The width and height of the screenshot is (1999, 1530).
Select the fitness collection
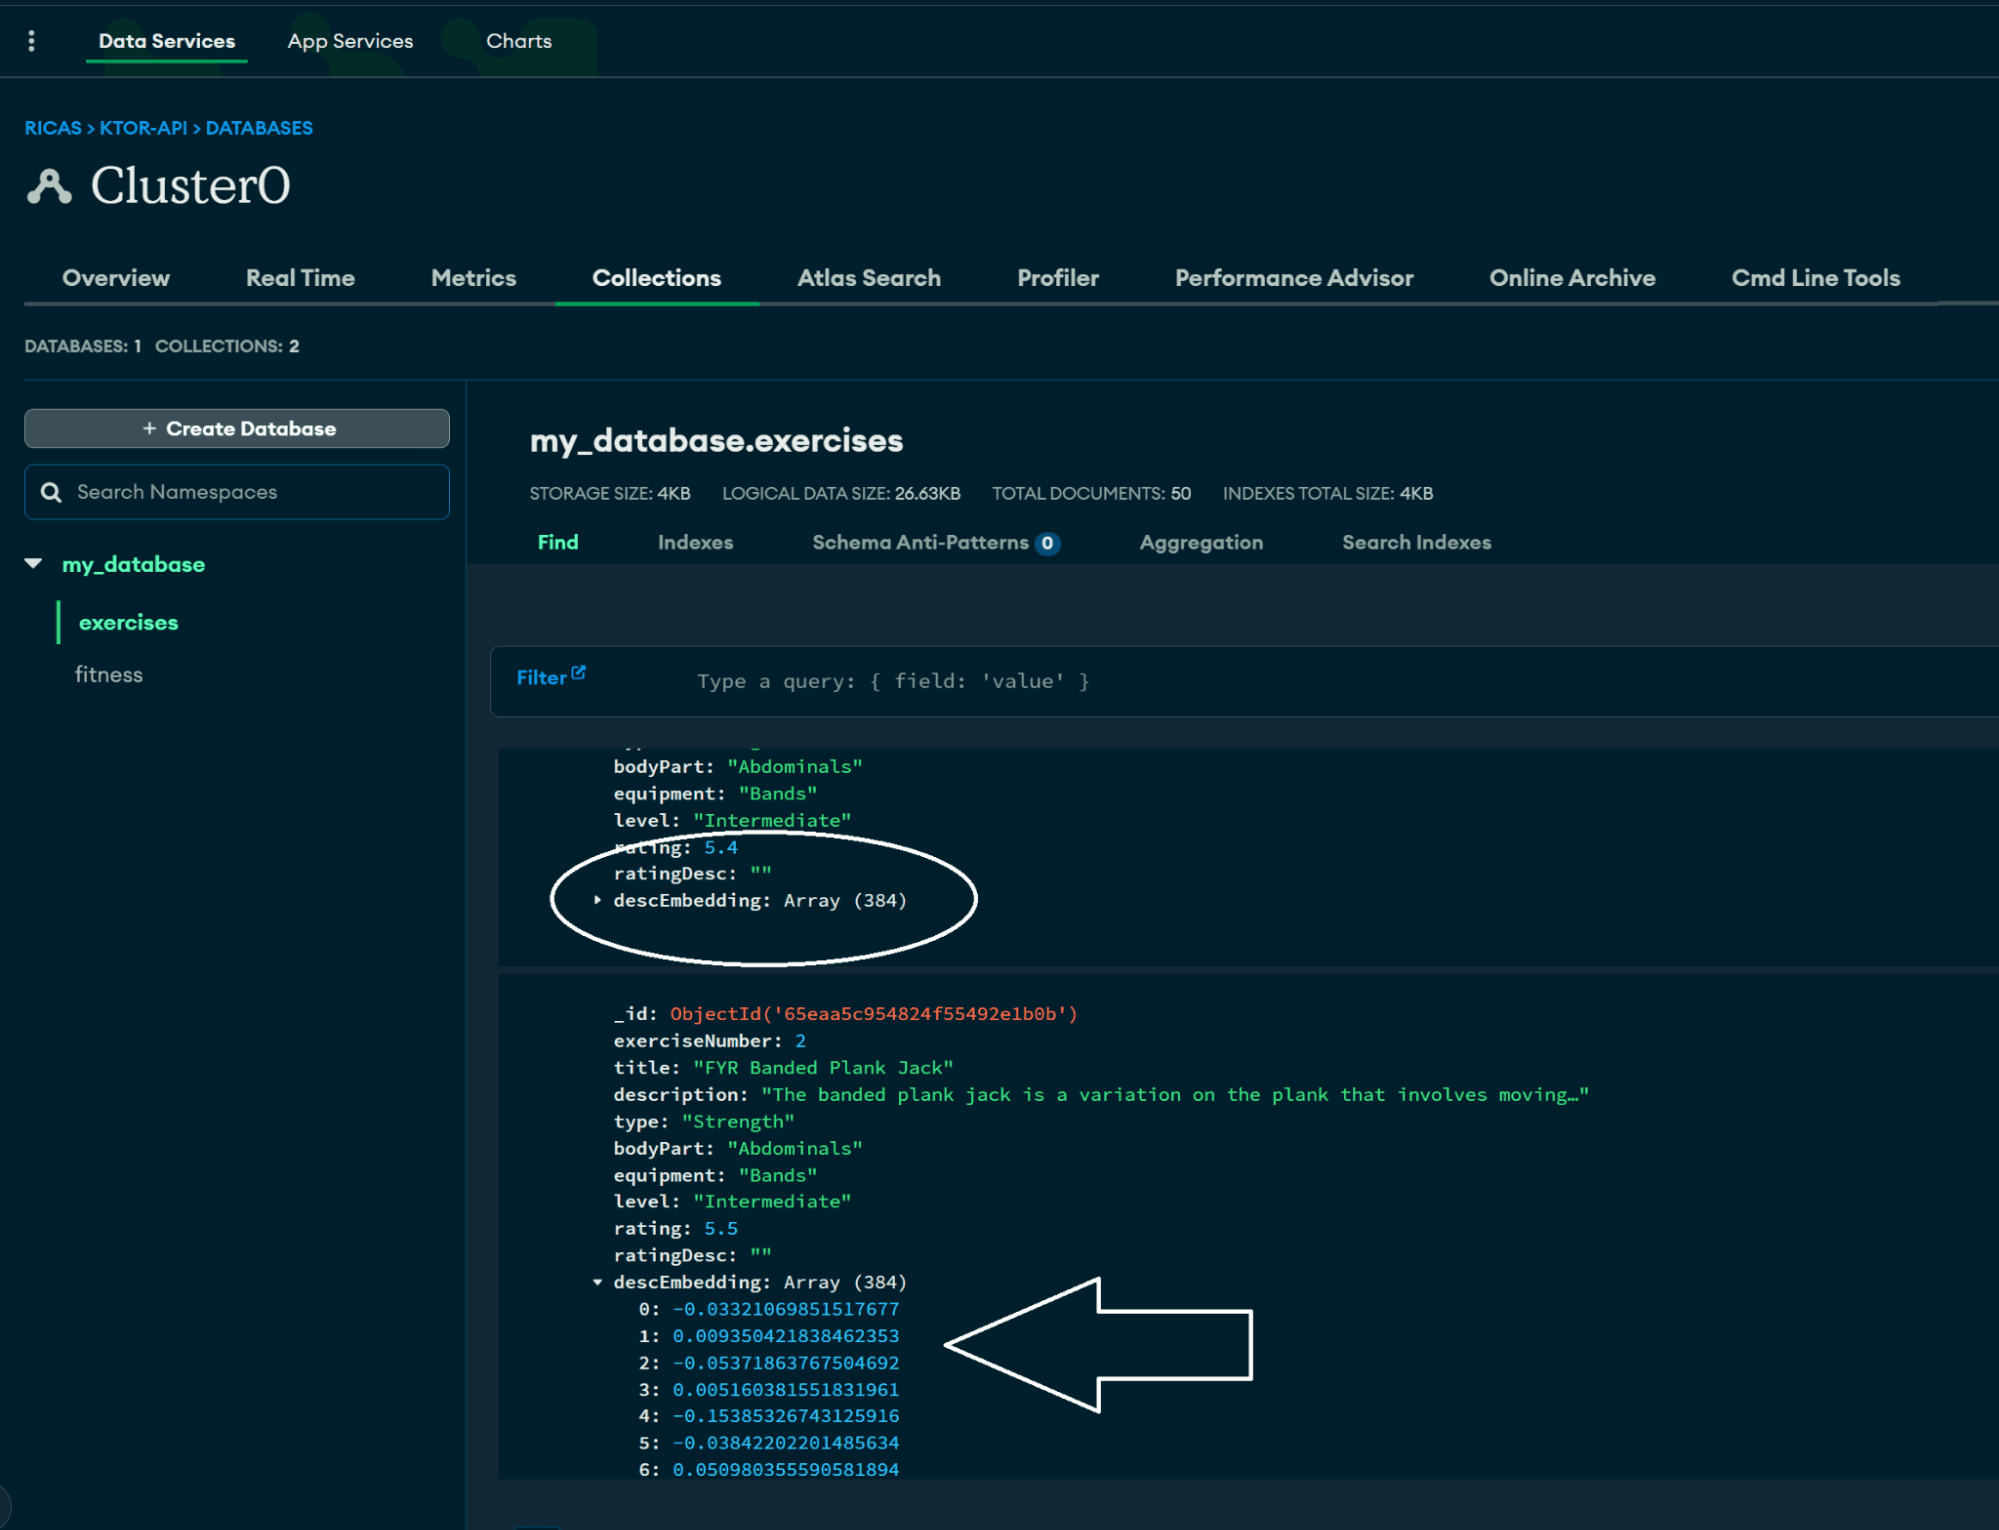tap(109, 675)
